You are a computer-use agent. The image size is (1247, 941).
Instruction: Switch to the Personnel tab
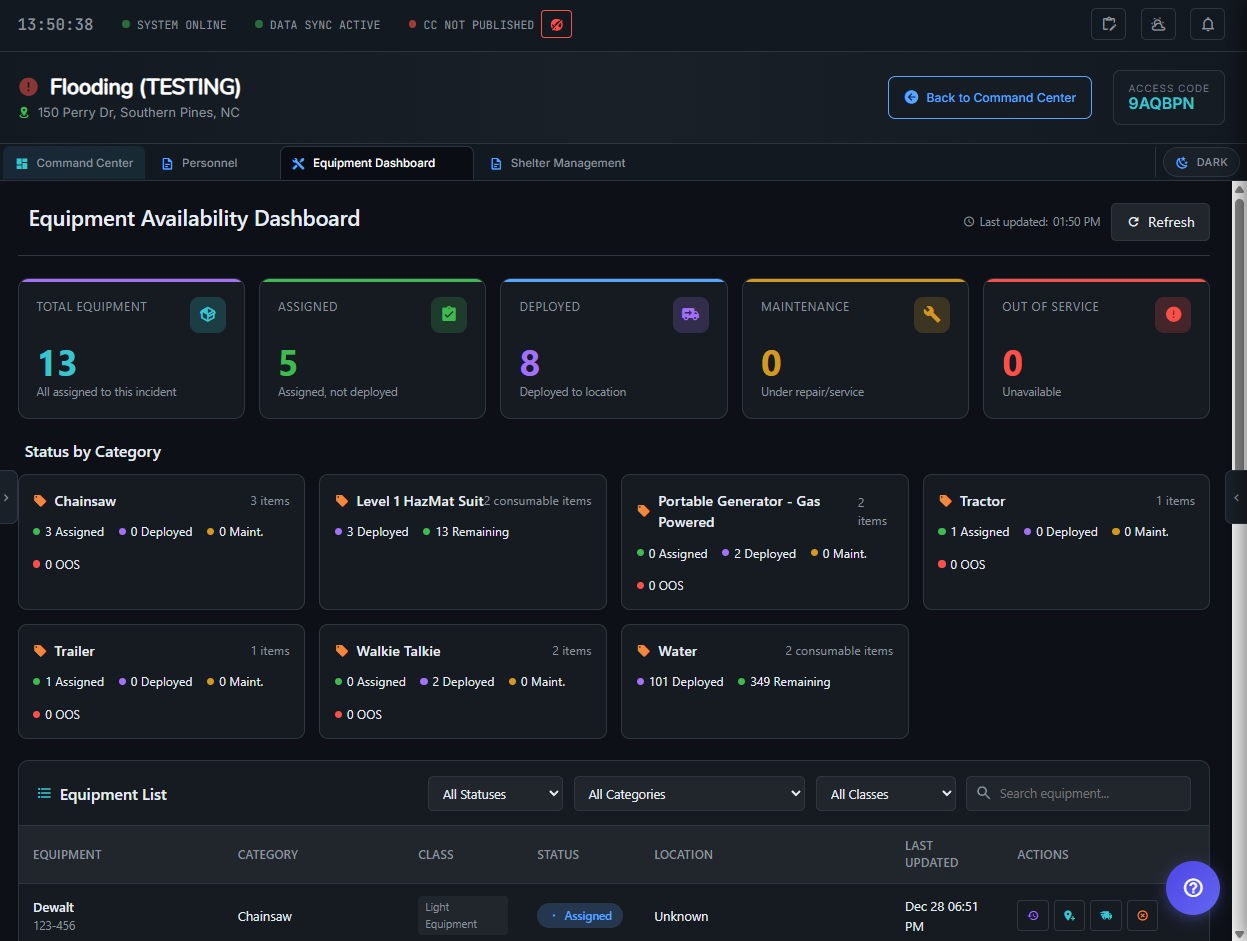coord(198,162)
